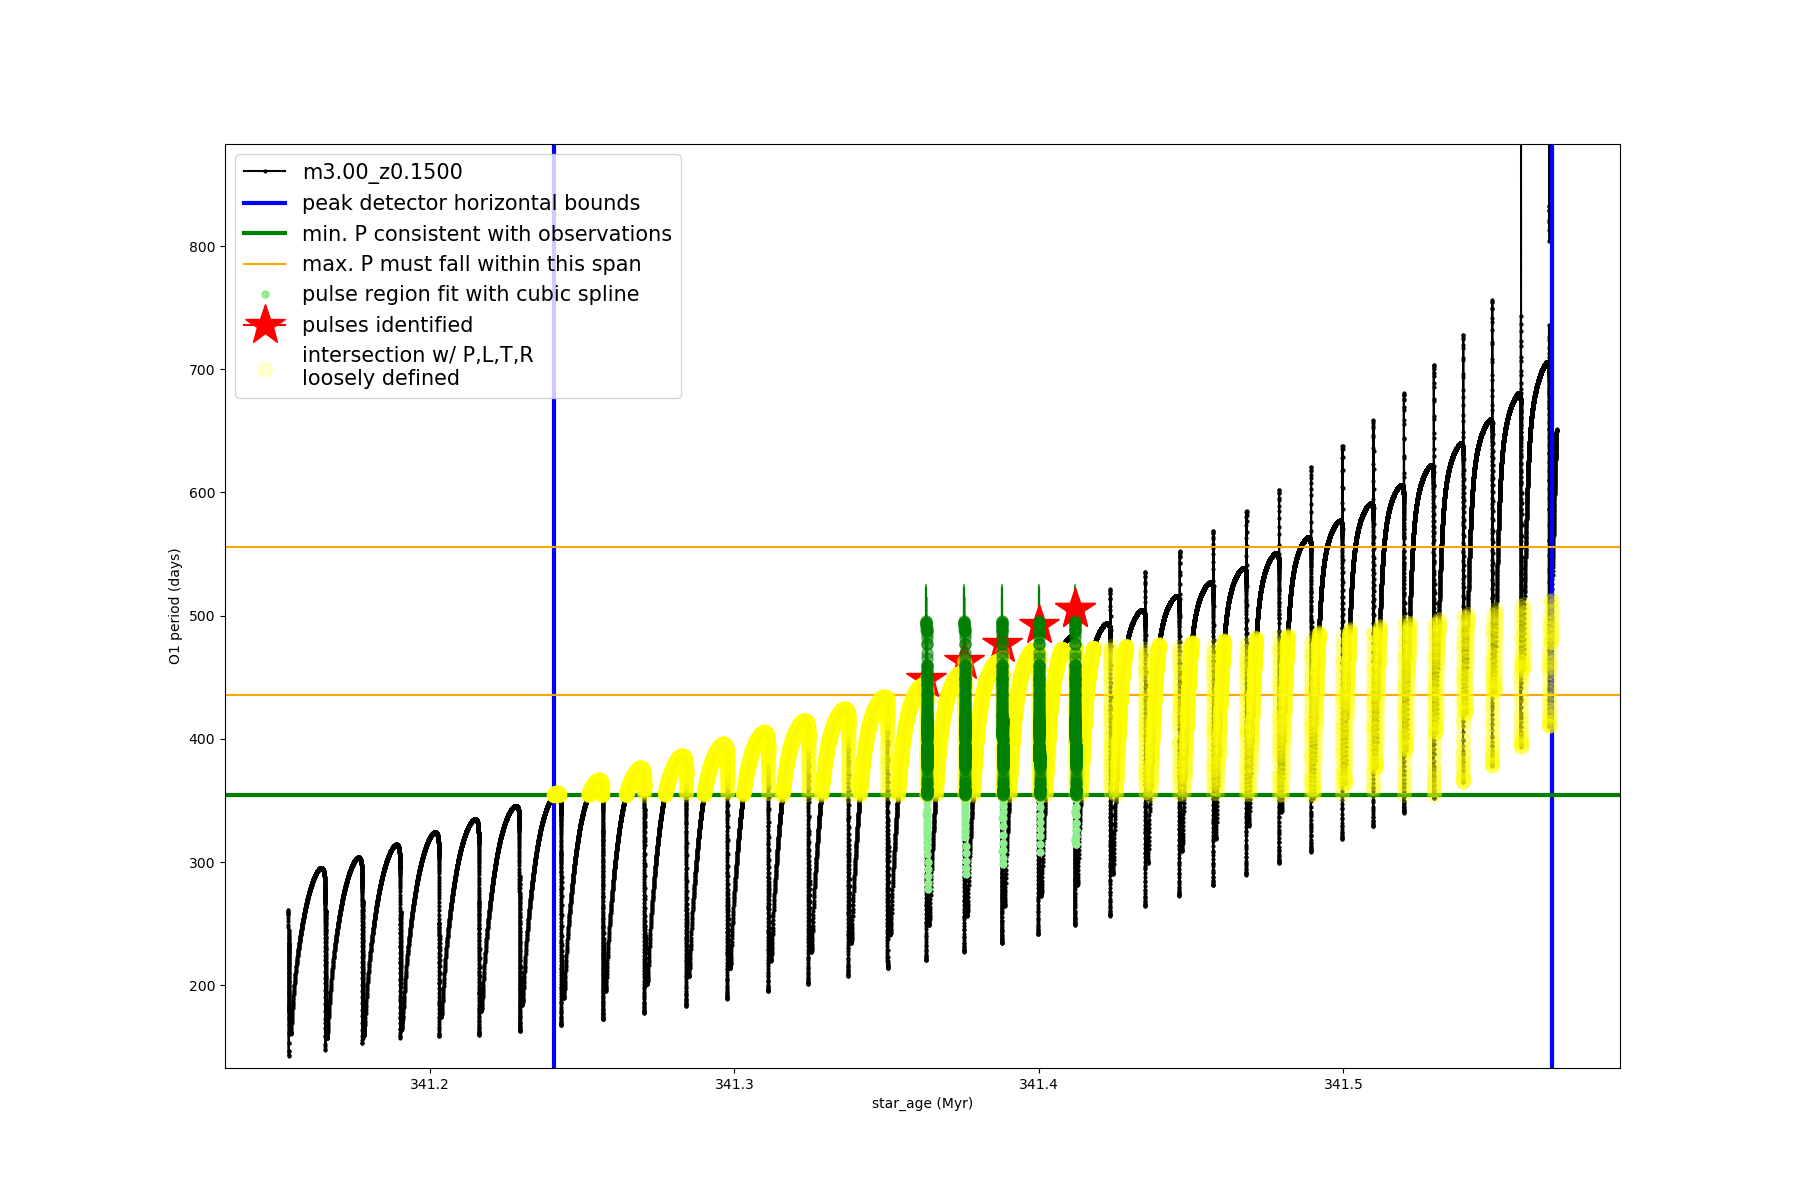The image size is (1800, 1200).
Task: Click the blue line swatch in the legend
Action: [x=265, y=203]
